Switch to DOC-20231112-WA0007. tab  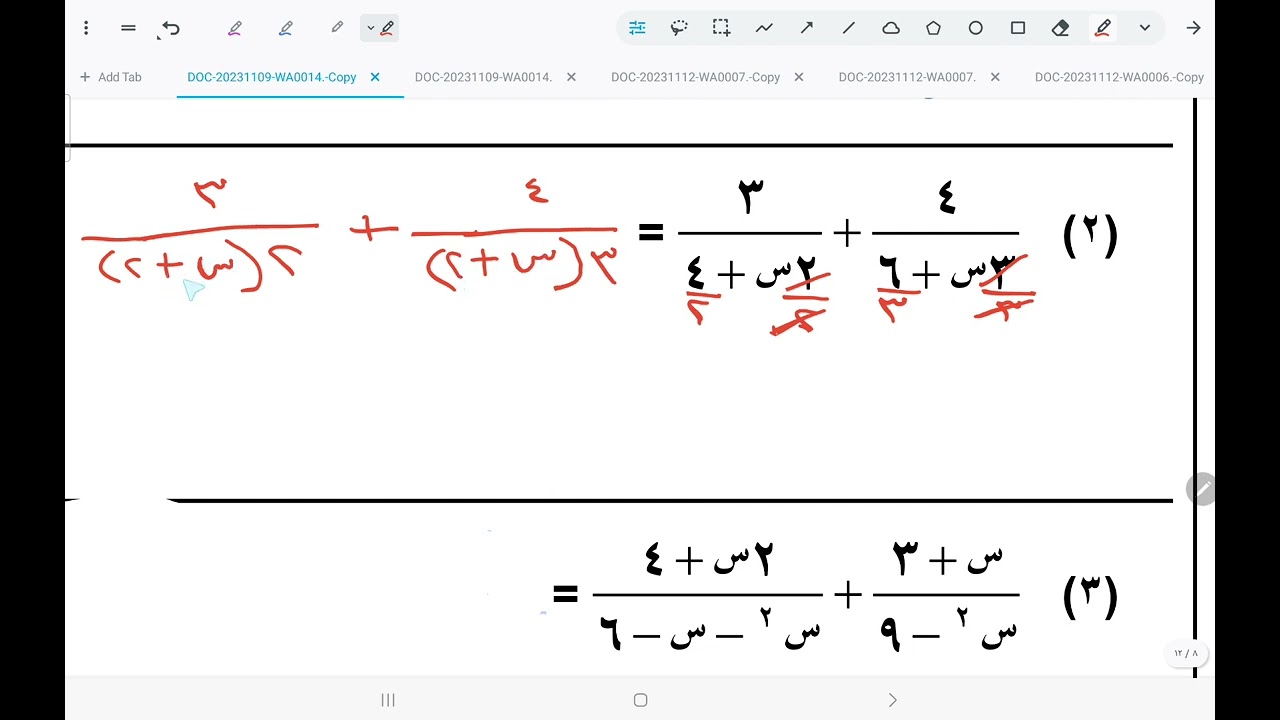[907, 77]
